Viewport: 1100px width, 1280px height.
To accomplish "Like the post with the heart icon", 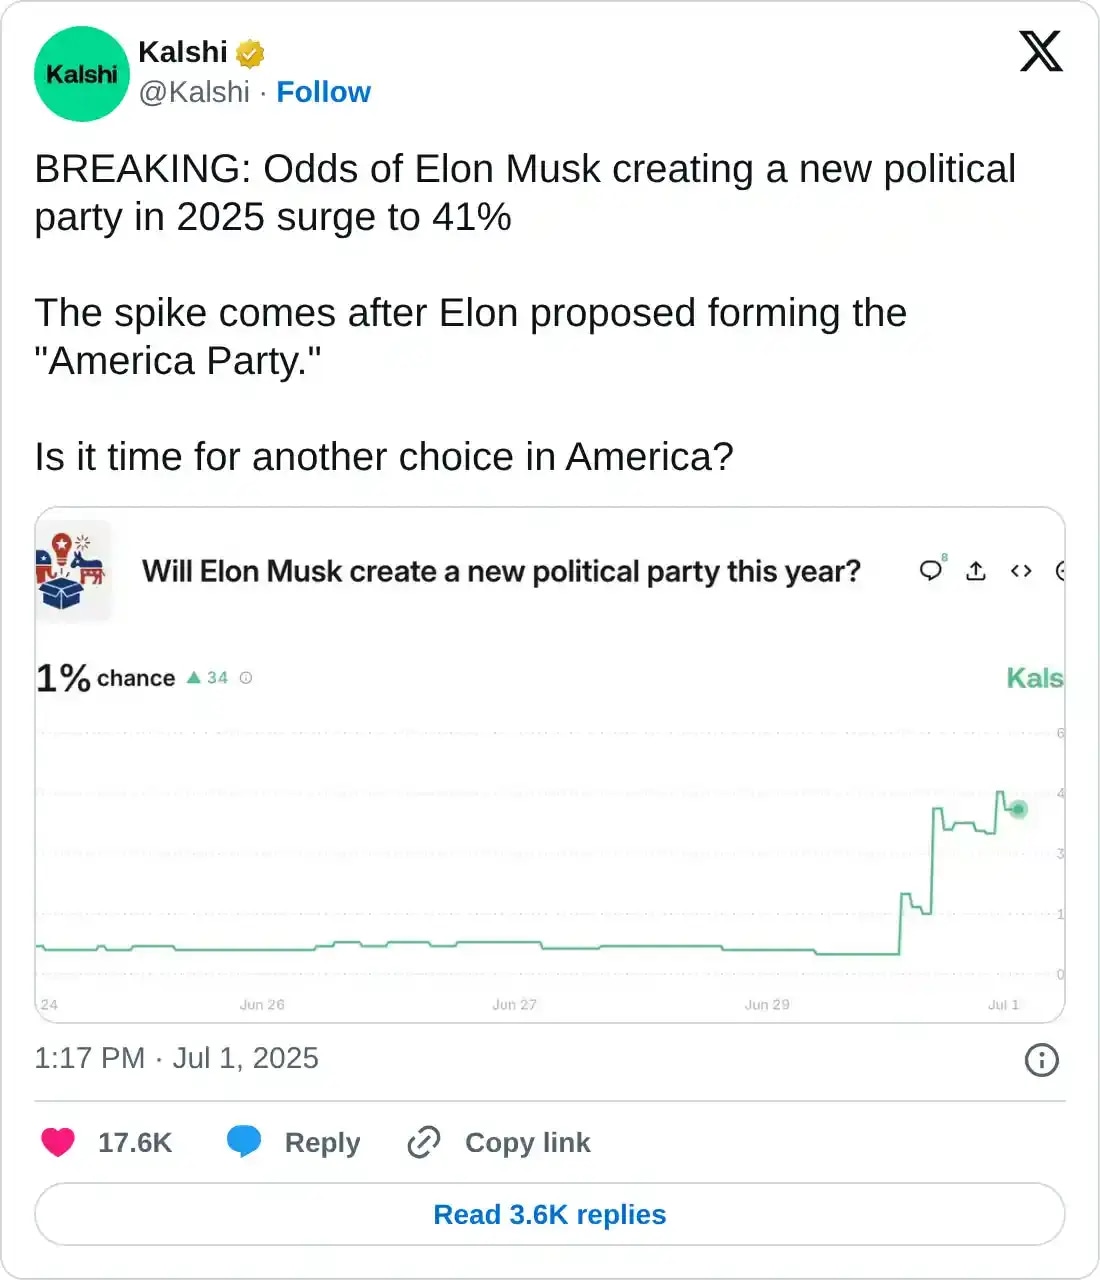I will click(58, 1142).
